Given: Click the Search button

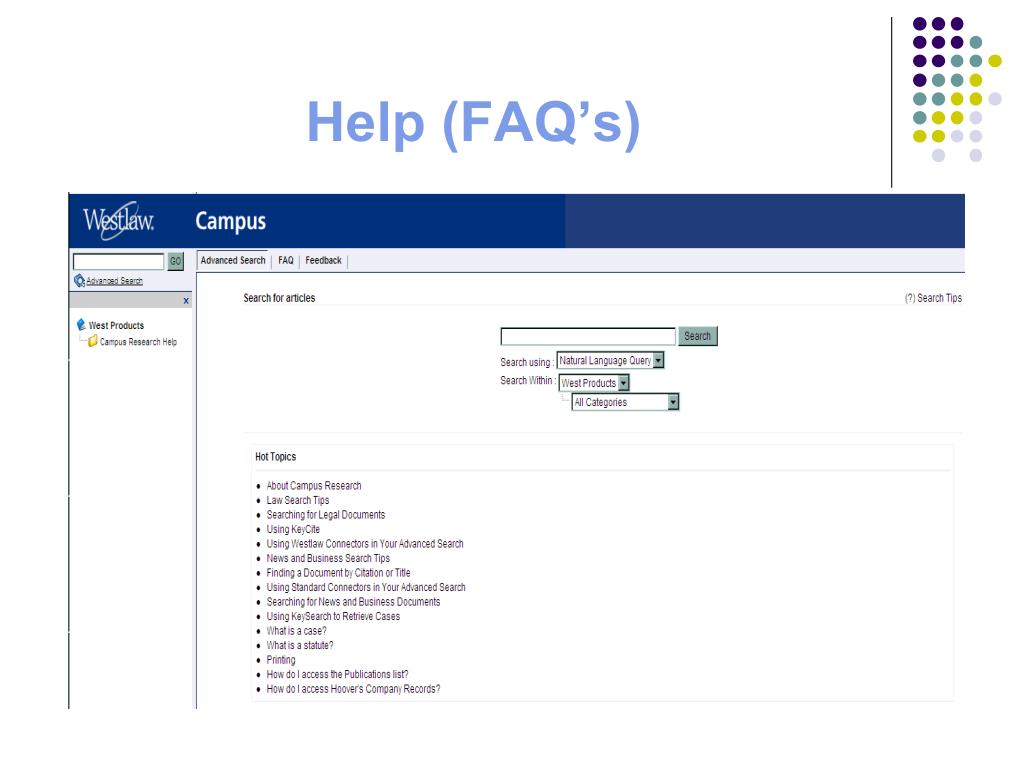Looking at the screenshot, I should [697, 336].
